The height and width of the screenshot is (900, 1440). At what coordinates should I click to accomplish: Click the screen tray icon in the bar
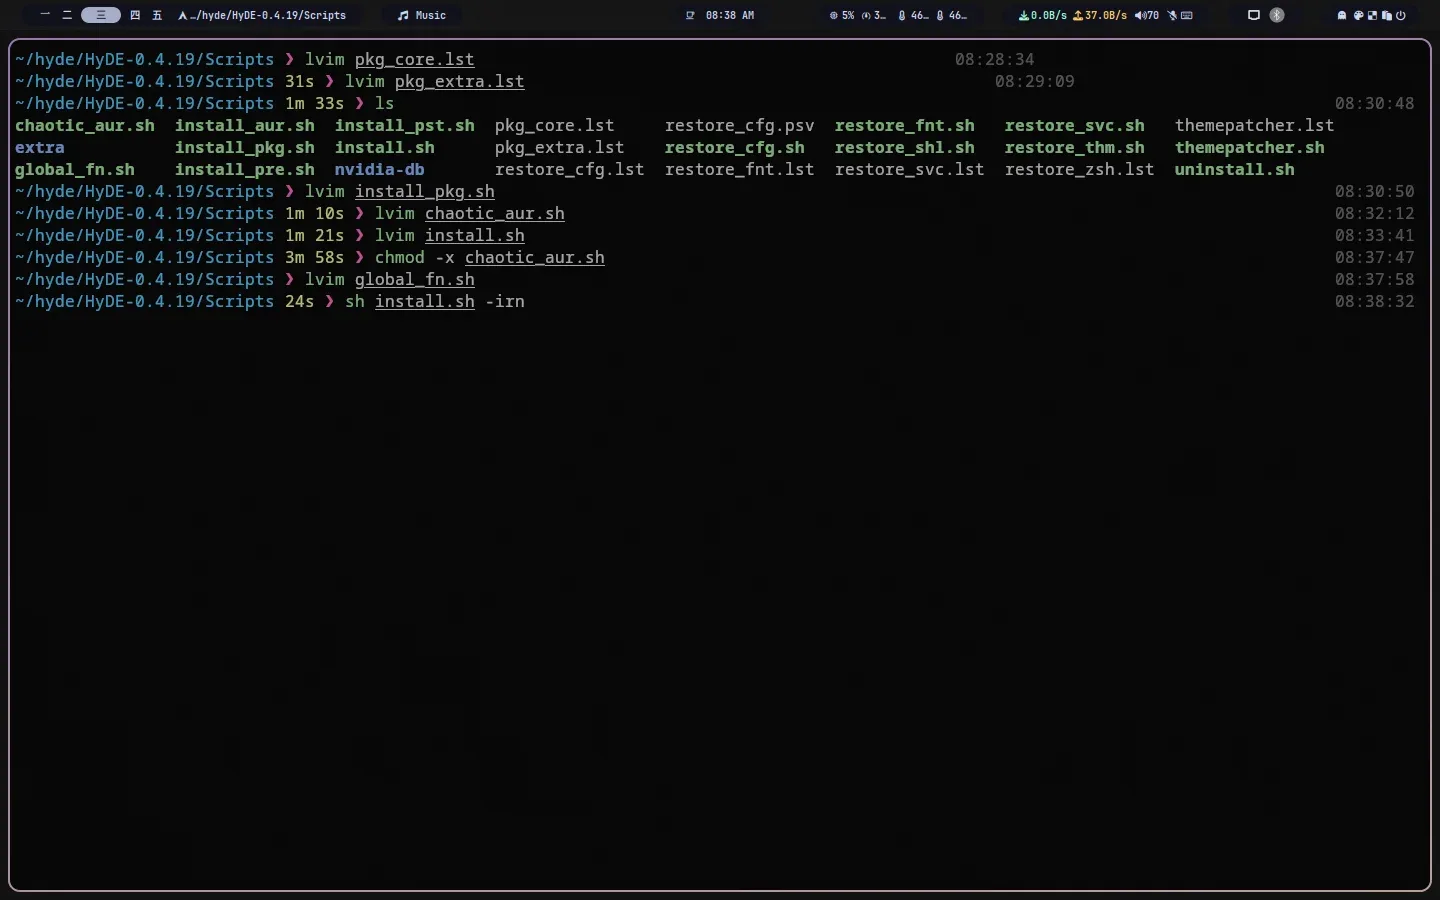coord(1253,15)
